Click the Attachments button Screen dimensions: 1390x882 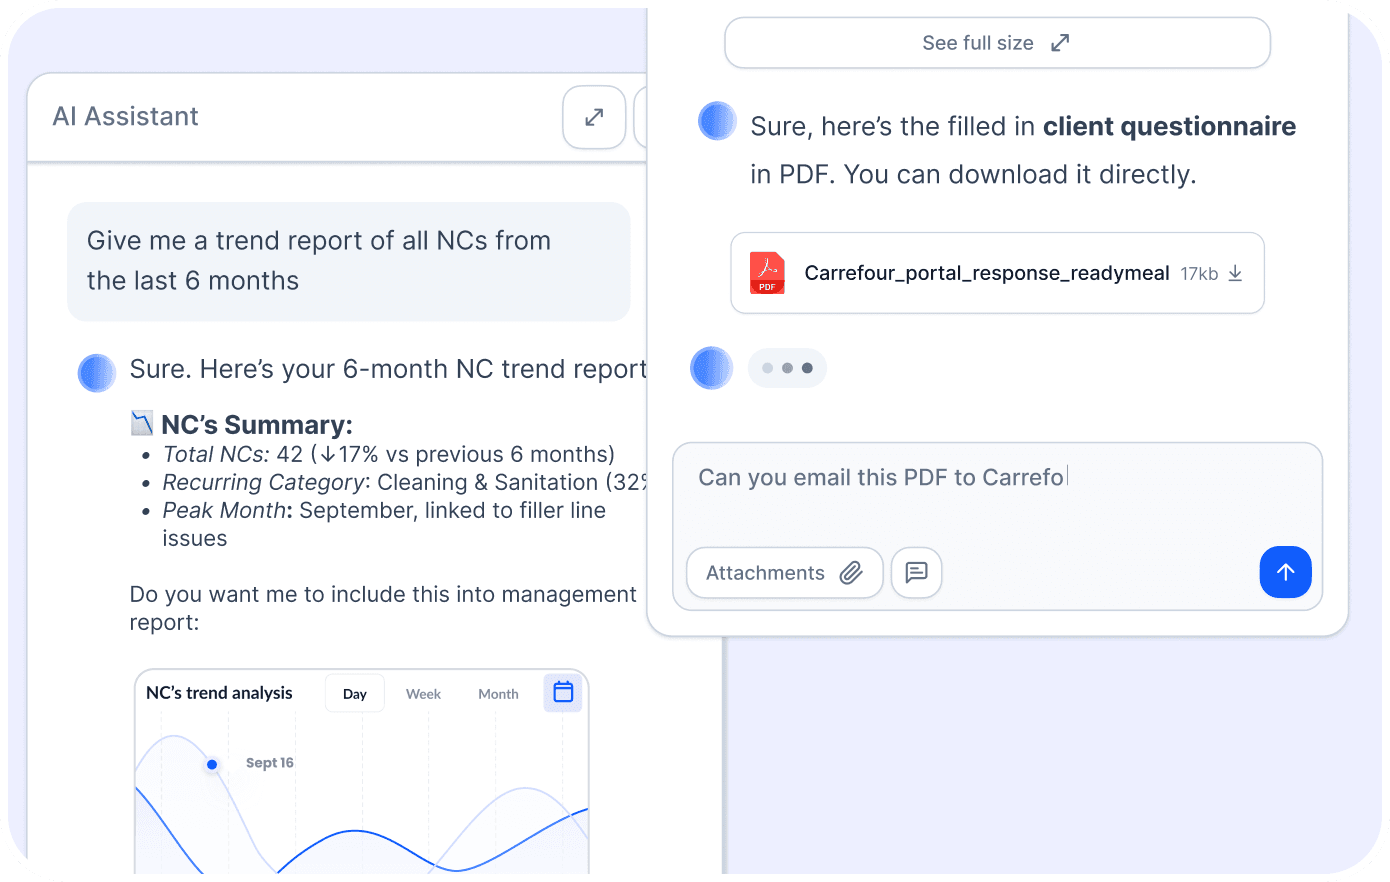[x=785, y=573]
